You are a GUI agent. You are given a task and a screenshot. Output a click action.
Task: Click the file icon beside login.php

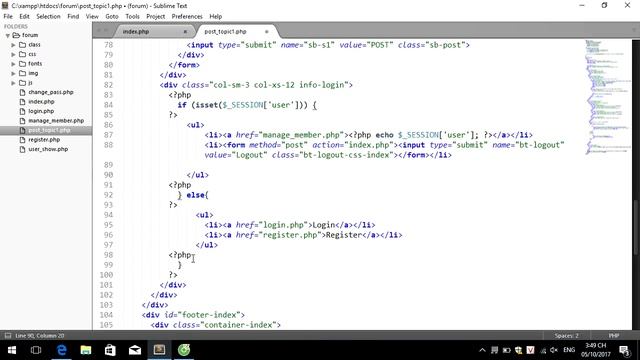(x=23, y=111)
